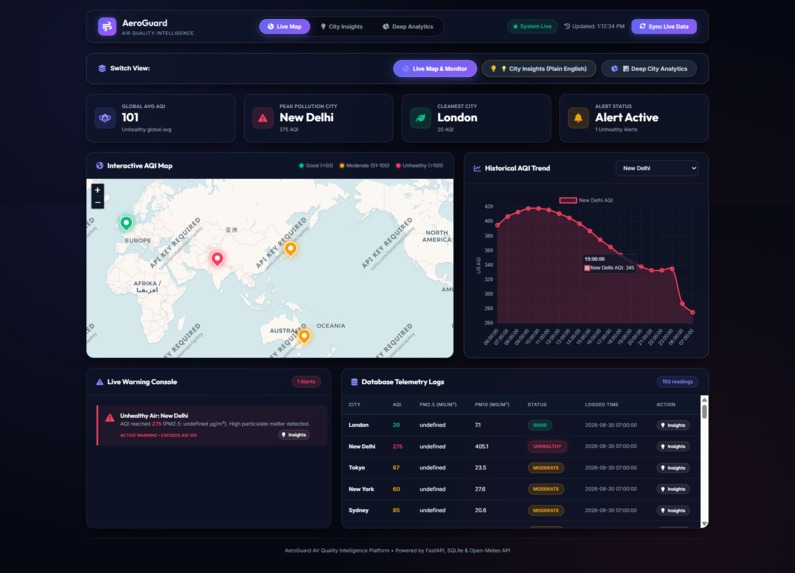Click the red New Delhi map marker
Image resolution: width=795 pixels, height=573 pixels.
point(217,259)
